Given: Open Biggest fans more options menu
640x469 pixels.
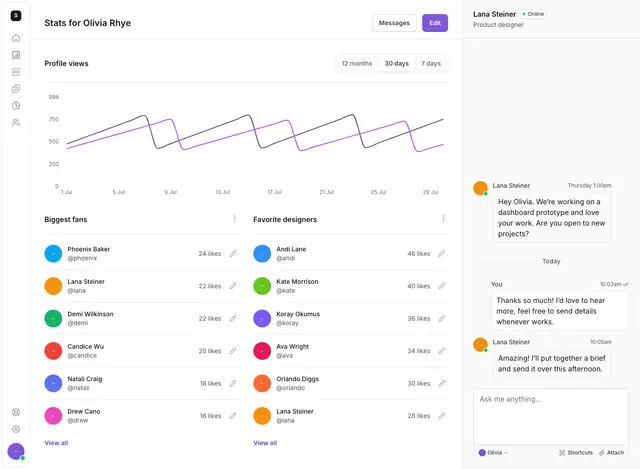Looking at the screenshot, I should pyautogui.click(x=234, y=219).
